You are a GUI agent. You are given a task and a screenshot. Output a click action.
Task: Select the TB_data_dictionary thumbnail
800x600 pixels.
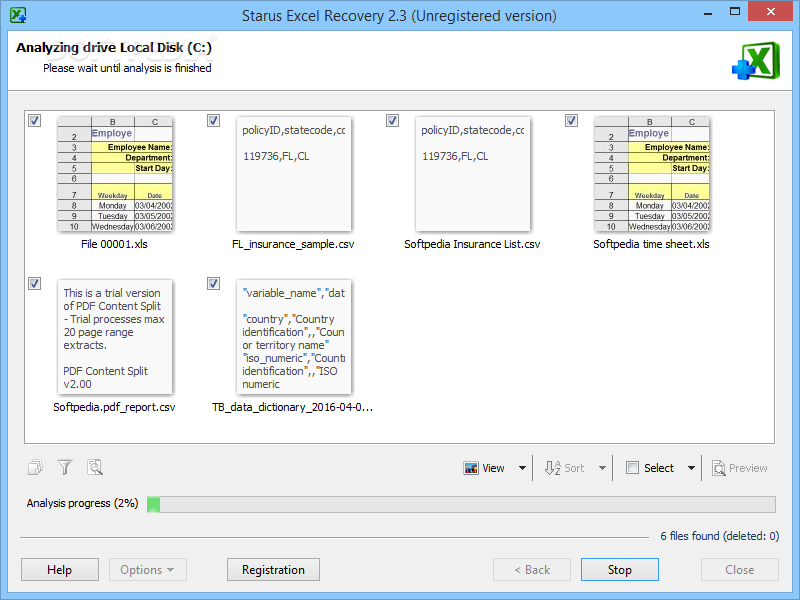point(294,337)
